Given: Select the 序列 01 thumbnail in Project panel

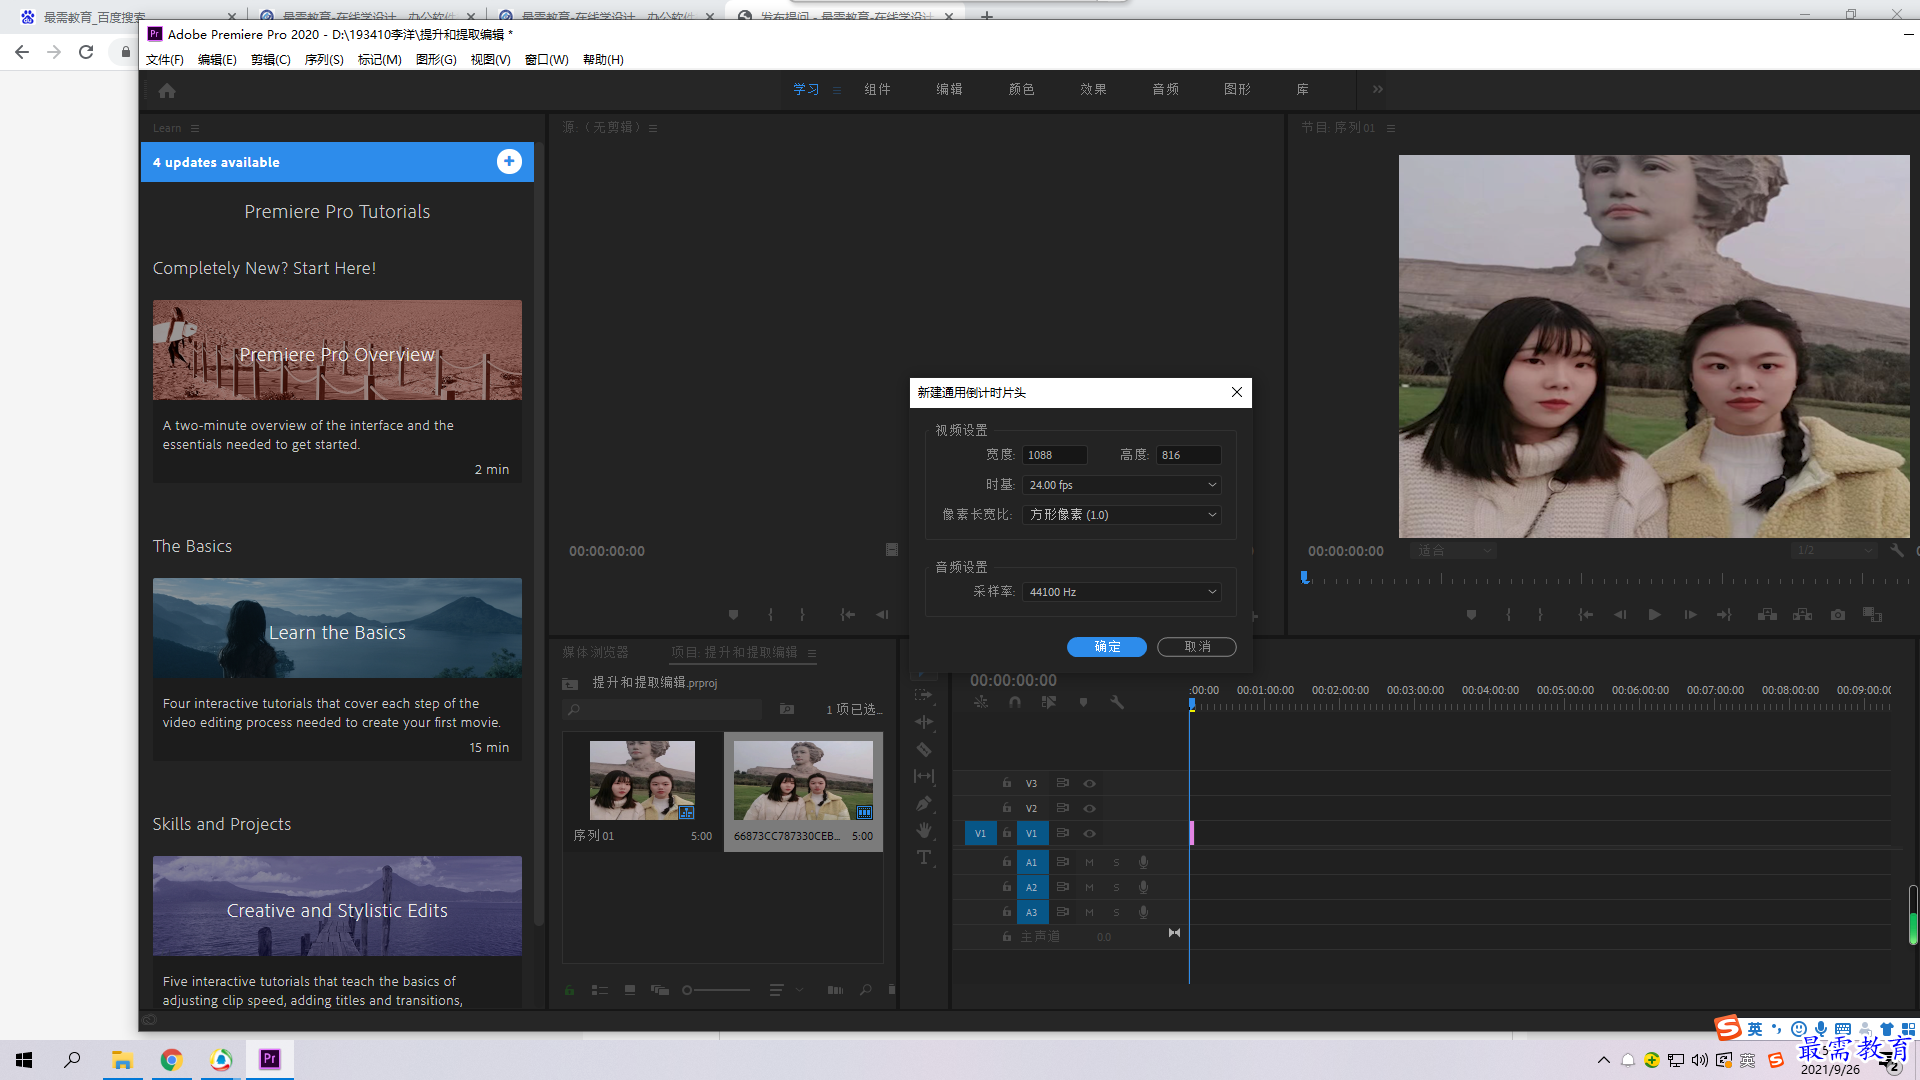Looking at the screenshot, I should tap(642, 780).
